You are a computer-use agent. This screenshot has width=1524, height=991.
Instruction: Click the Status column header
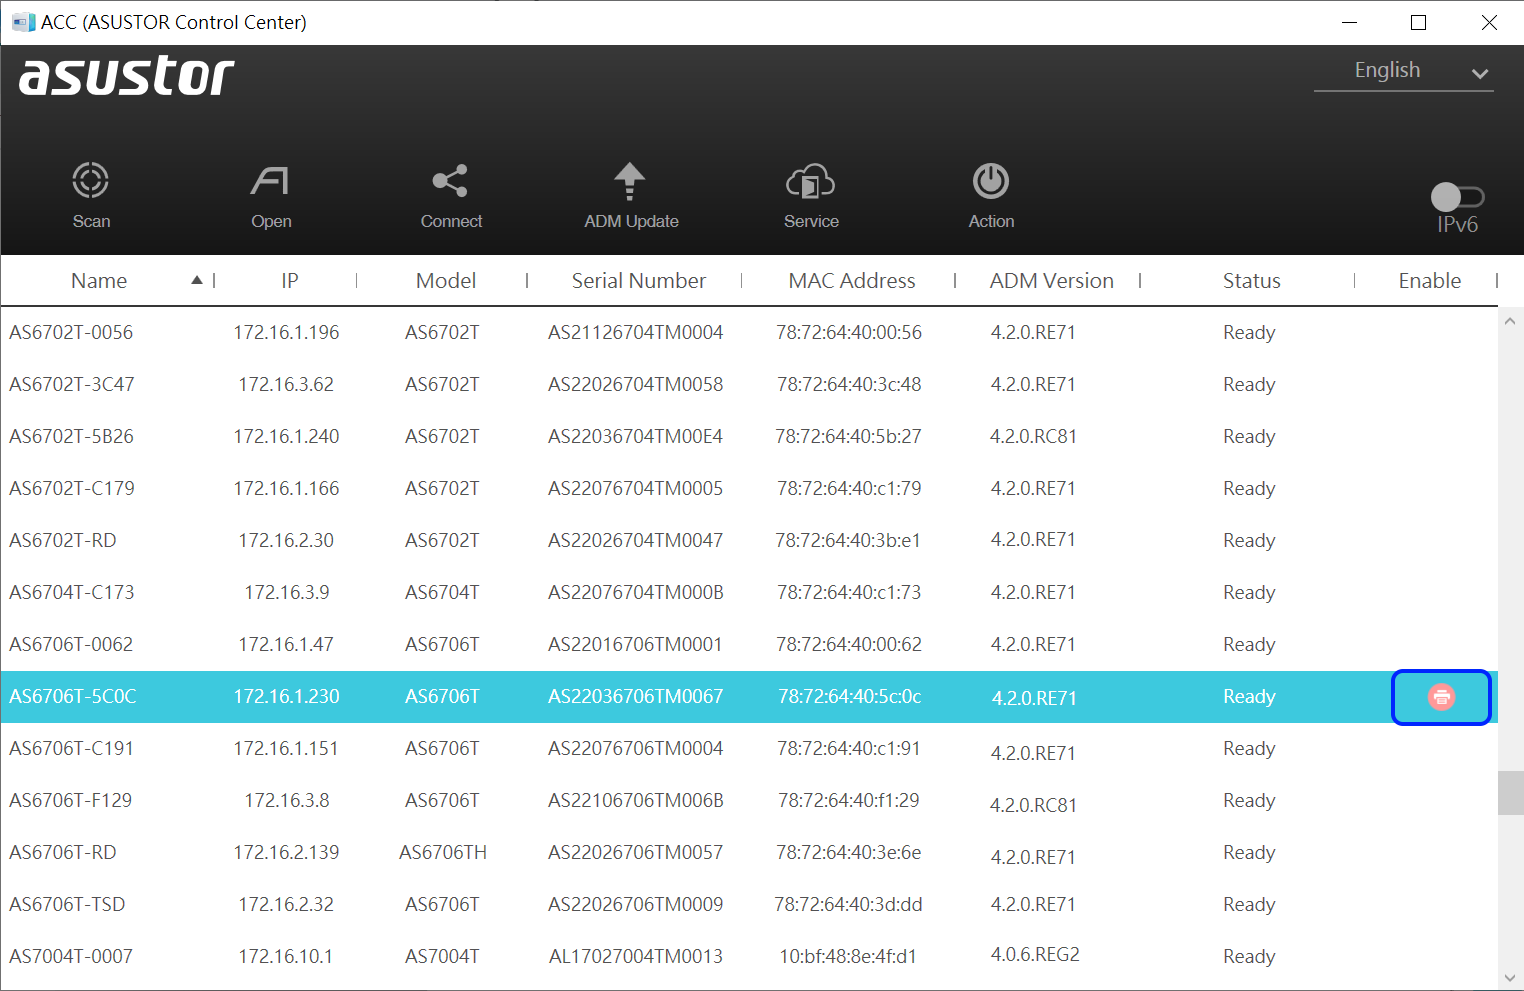(x=1252, y=281)
